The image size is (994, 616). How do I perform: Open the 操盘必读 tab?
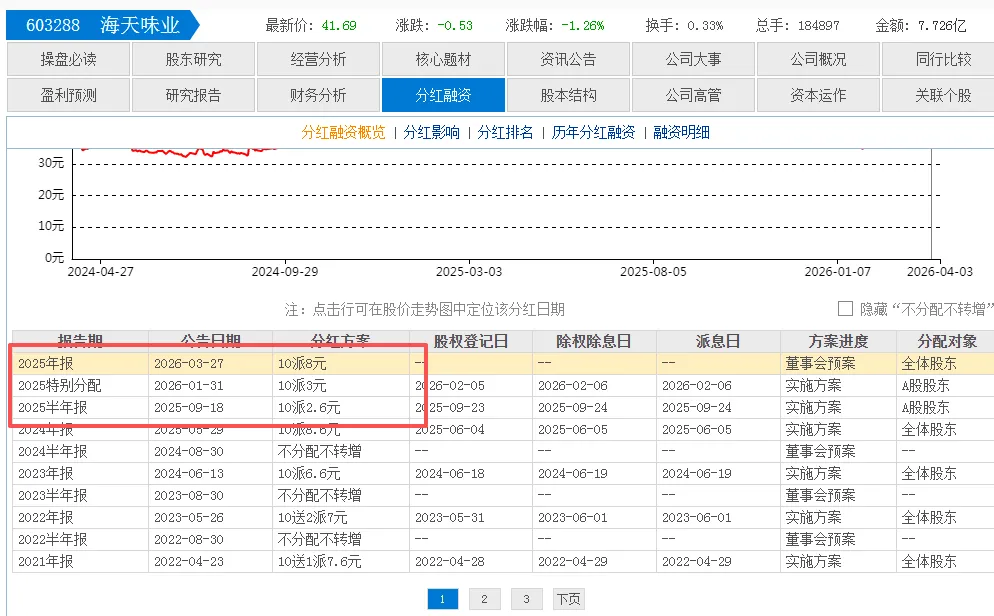tap(68, 59)
